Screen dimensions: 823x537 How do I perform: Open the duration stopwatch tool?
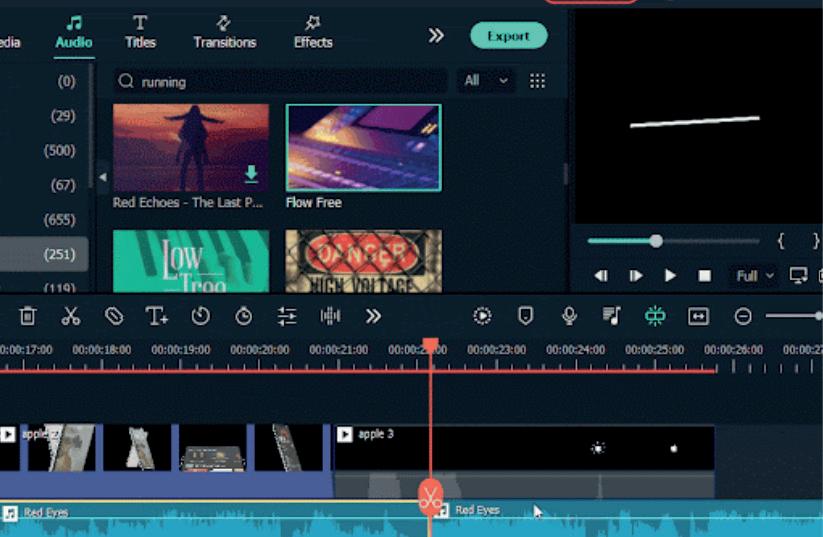tap(244, 316)
